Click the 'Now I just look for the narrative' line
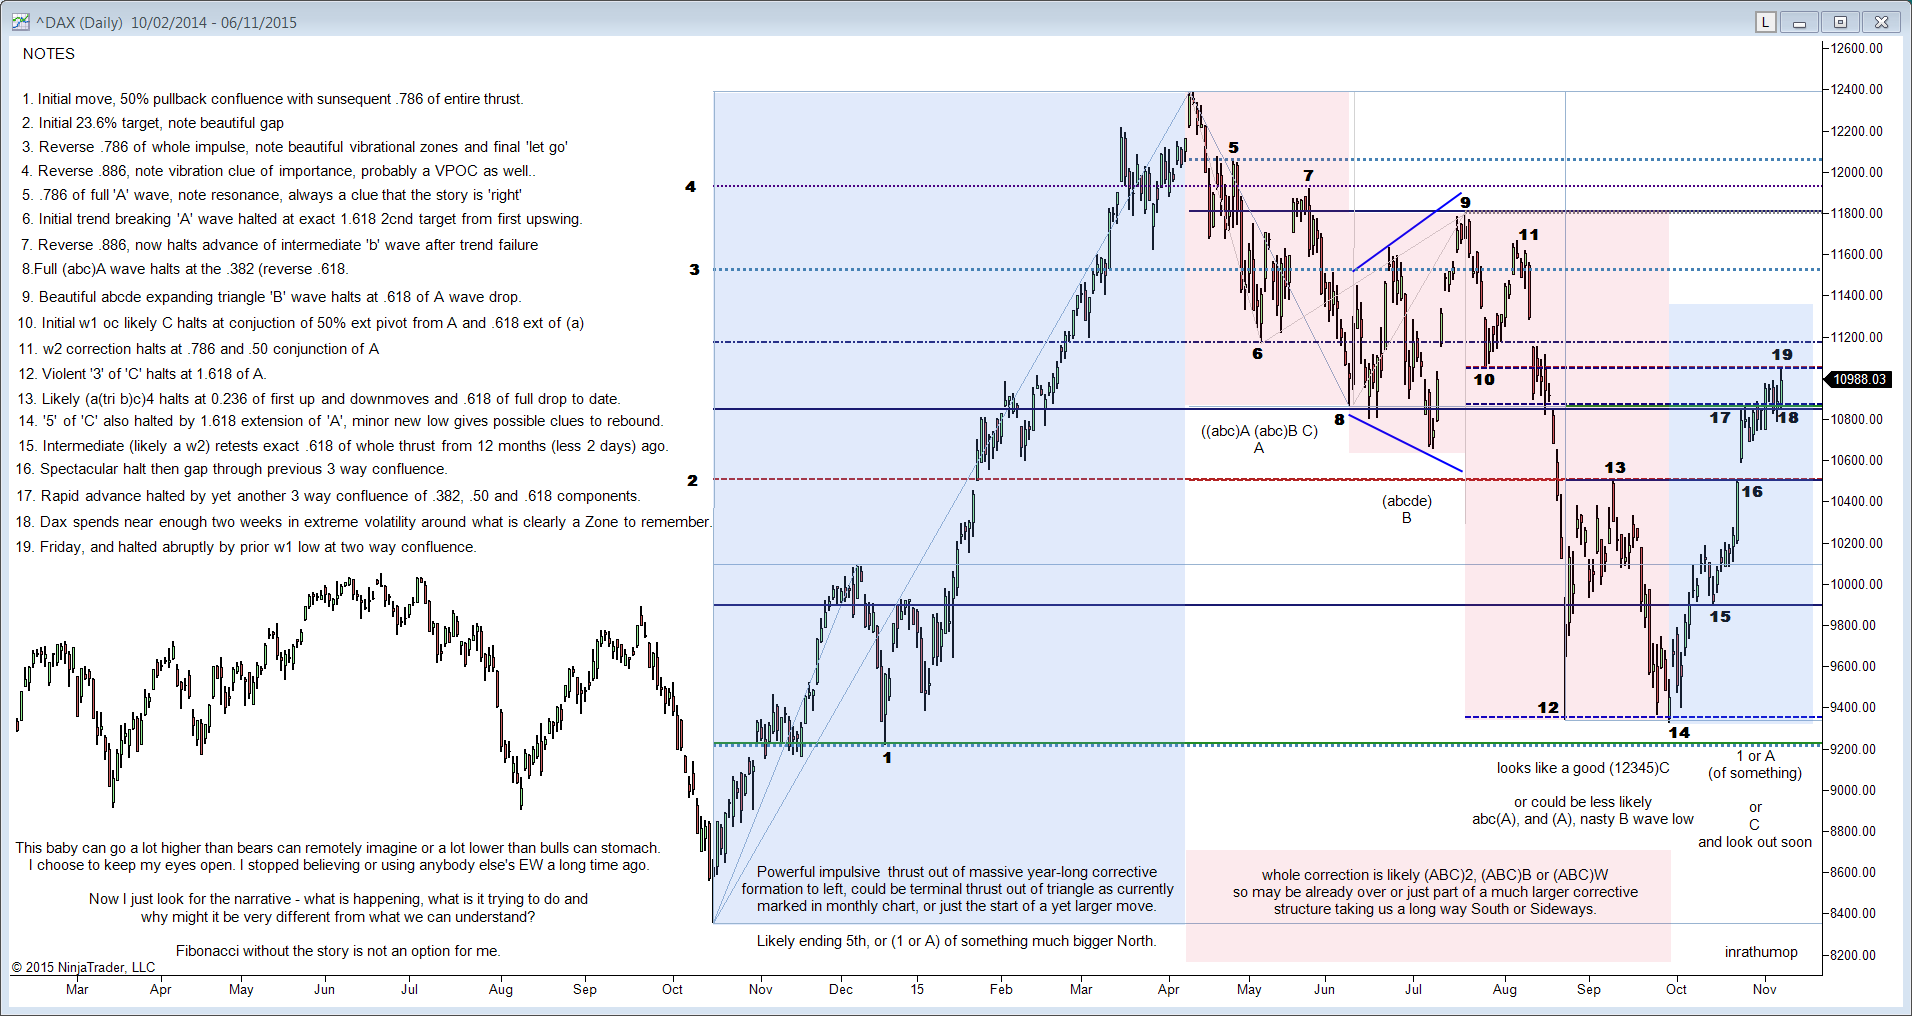Viewport: 1912px width, 1016px height. point(338,899)
